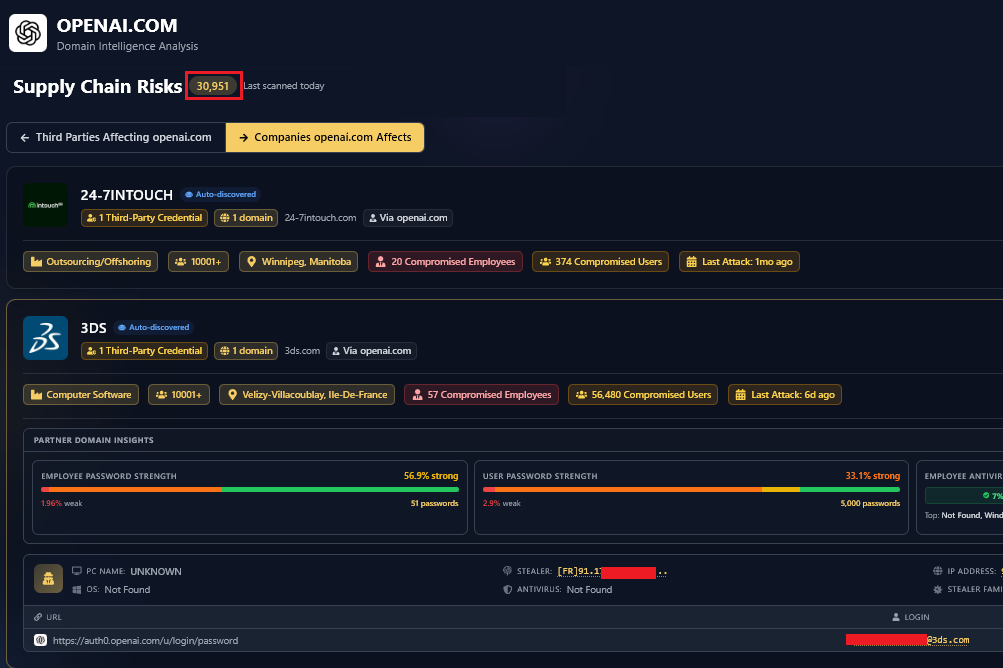Select Companies openai.com Affects tab
The width and height of the screenshot is (1003, 668).
click(x=325, y=138)
